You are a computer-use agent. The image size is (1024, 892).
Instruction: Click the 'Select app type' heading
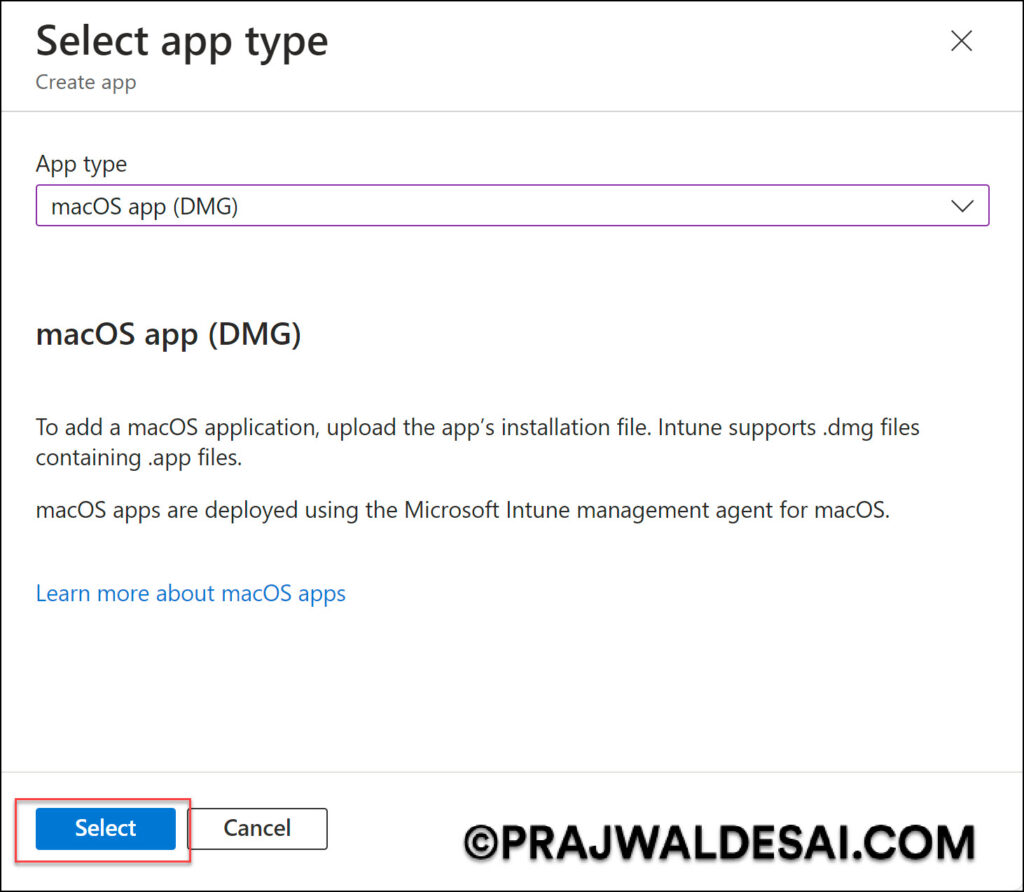click(x=182, y=42)
